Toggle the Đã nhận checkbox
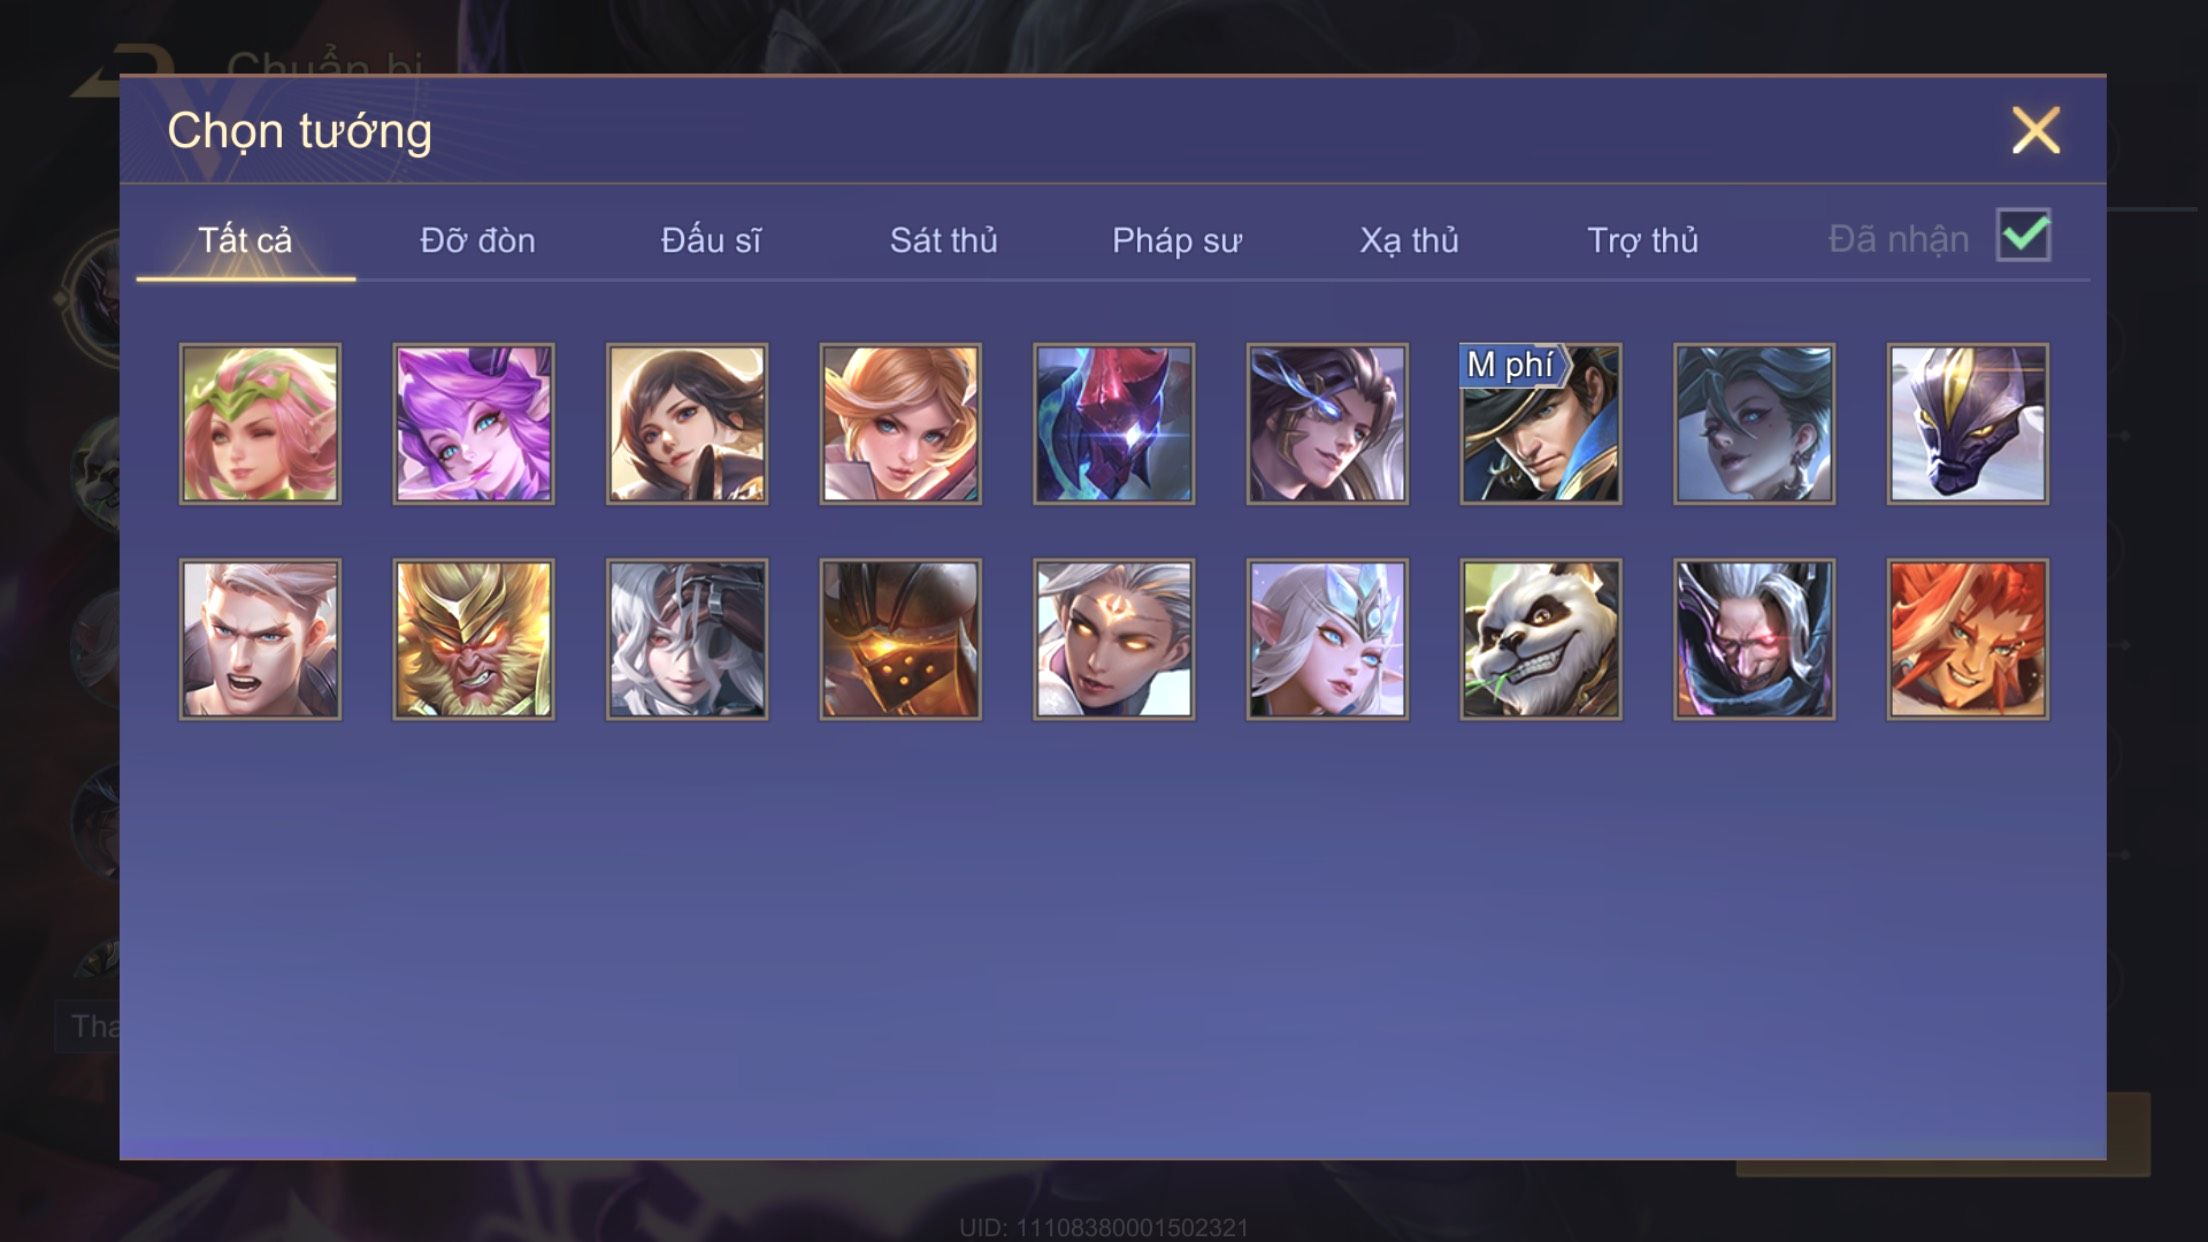Viewport: 2208px width, 1242px height. tap(2023, 236)
